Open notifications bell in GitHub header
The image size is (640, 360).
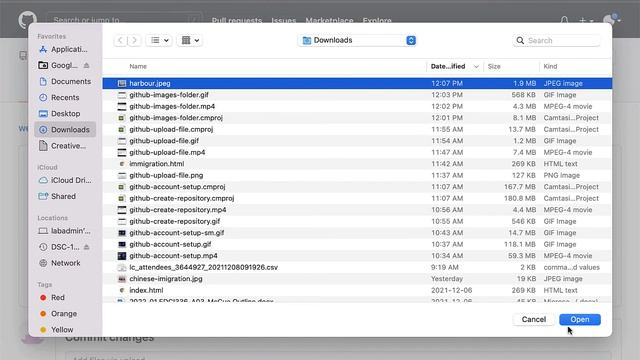pyautogui.click(x=564, y=20)
